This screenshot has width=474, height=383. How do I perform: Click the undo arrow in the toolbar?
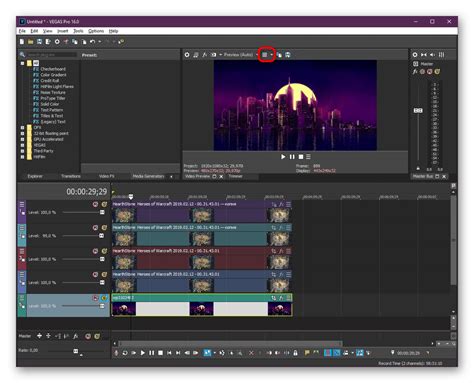point(92,42)
